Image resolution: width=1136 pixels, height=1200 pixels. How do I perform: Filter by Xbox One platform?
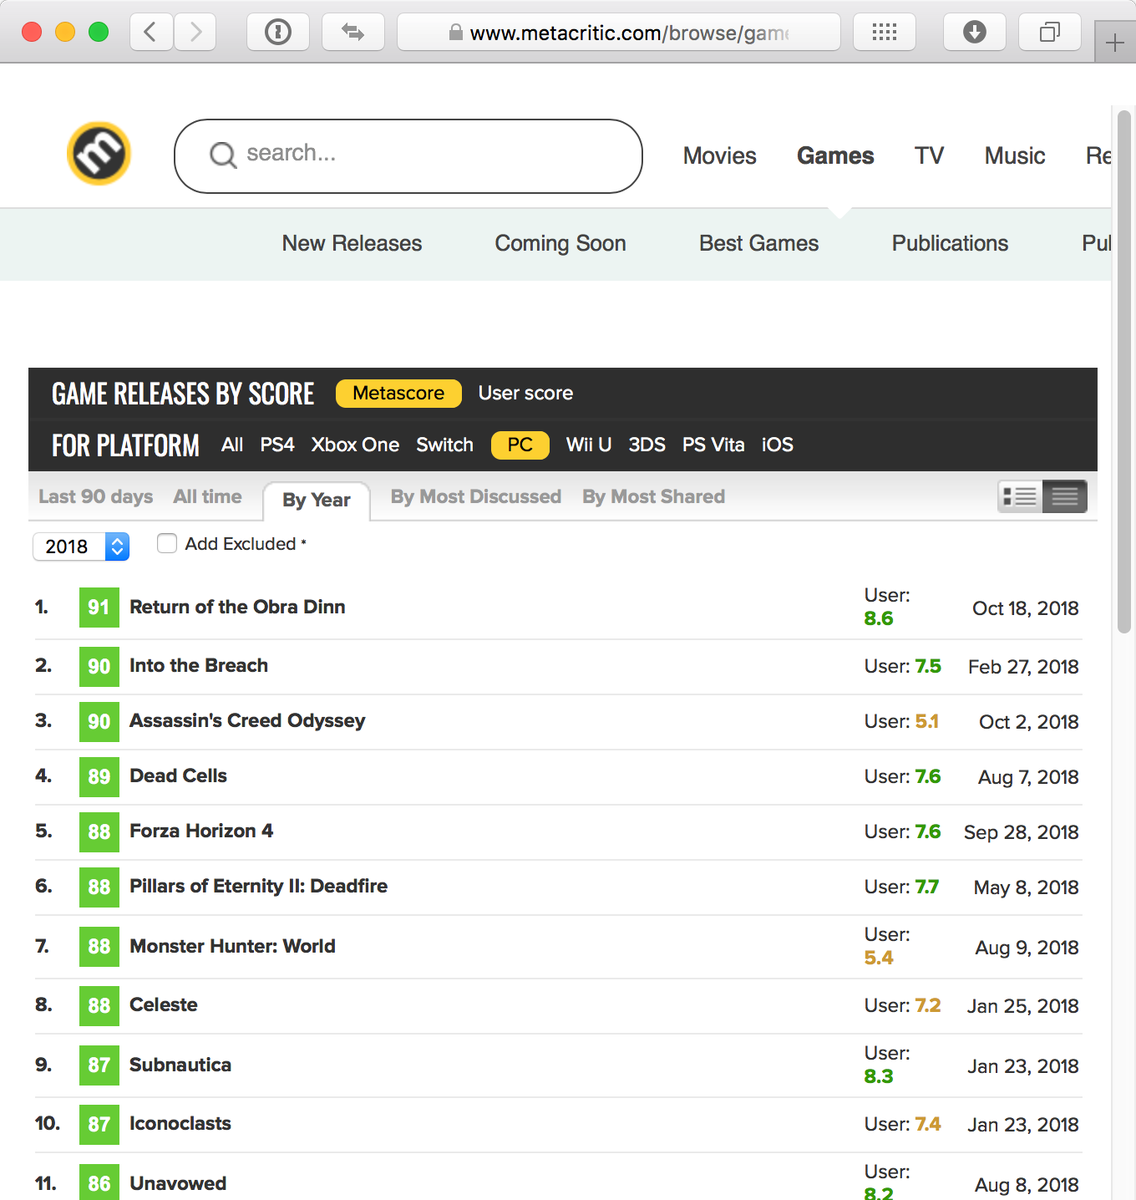tap(355, 445)
